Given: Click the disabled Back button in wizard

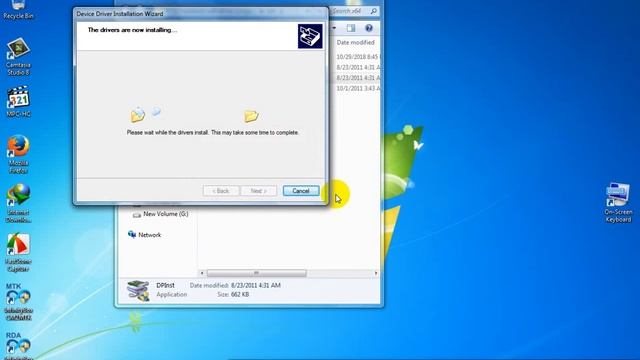Looking at the screenshot, I should pyautogui.click(x=220, y=191).
